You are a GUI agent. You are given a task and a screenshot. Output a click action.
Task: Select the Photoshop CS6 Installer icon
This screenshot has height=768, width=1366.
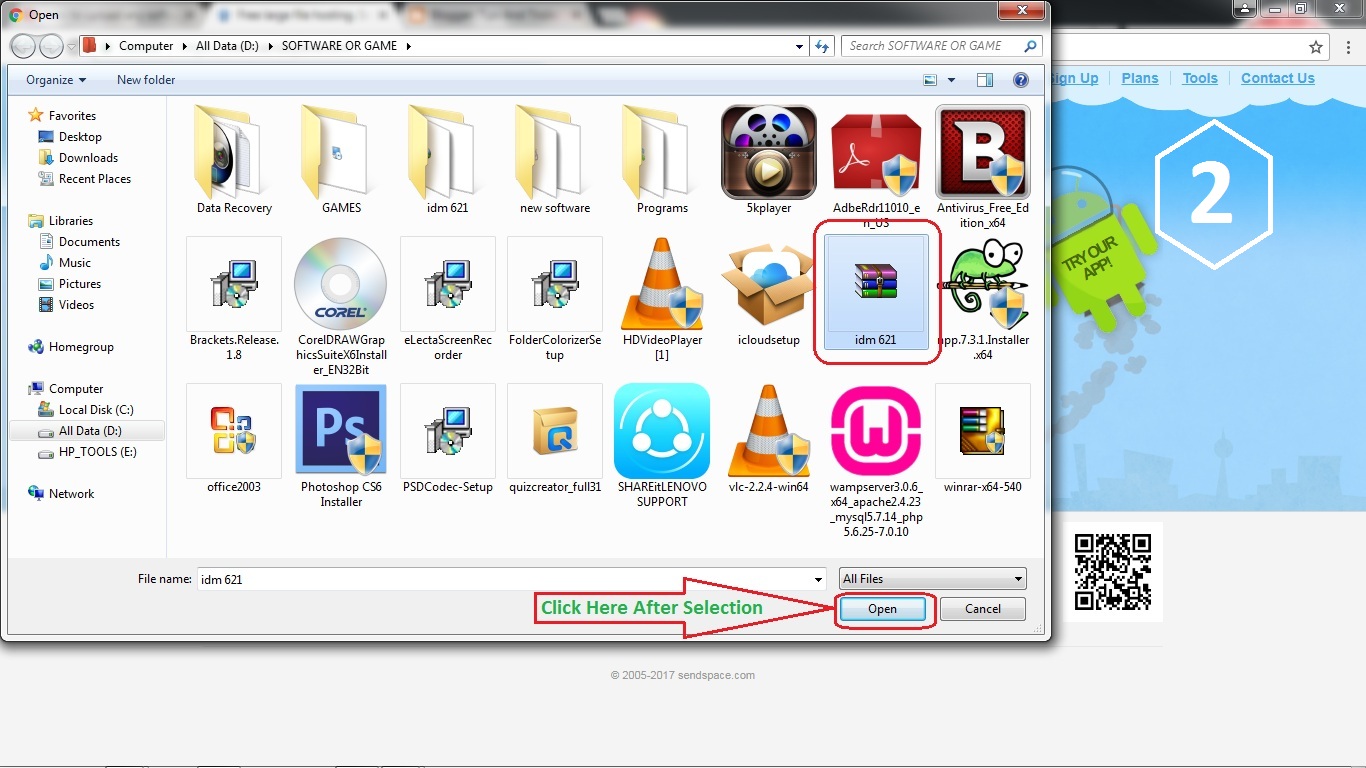tap(340, 431)
